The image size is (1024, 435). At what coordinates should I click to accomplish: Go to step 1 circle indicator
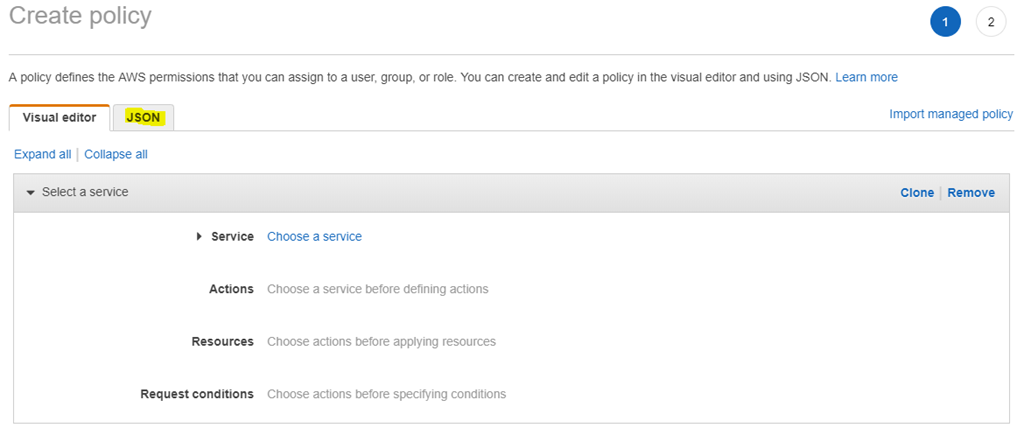pos(945,22)
